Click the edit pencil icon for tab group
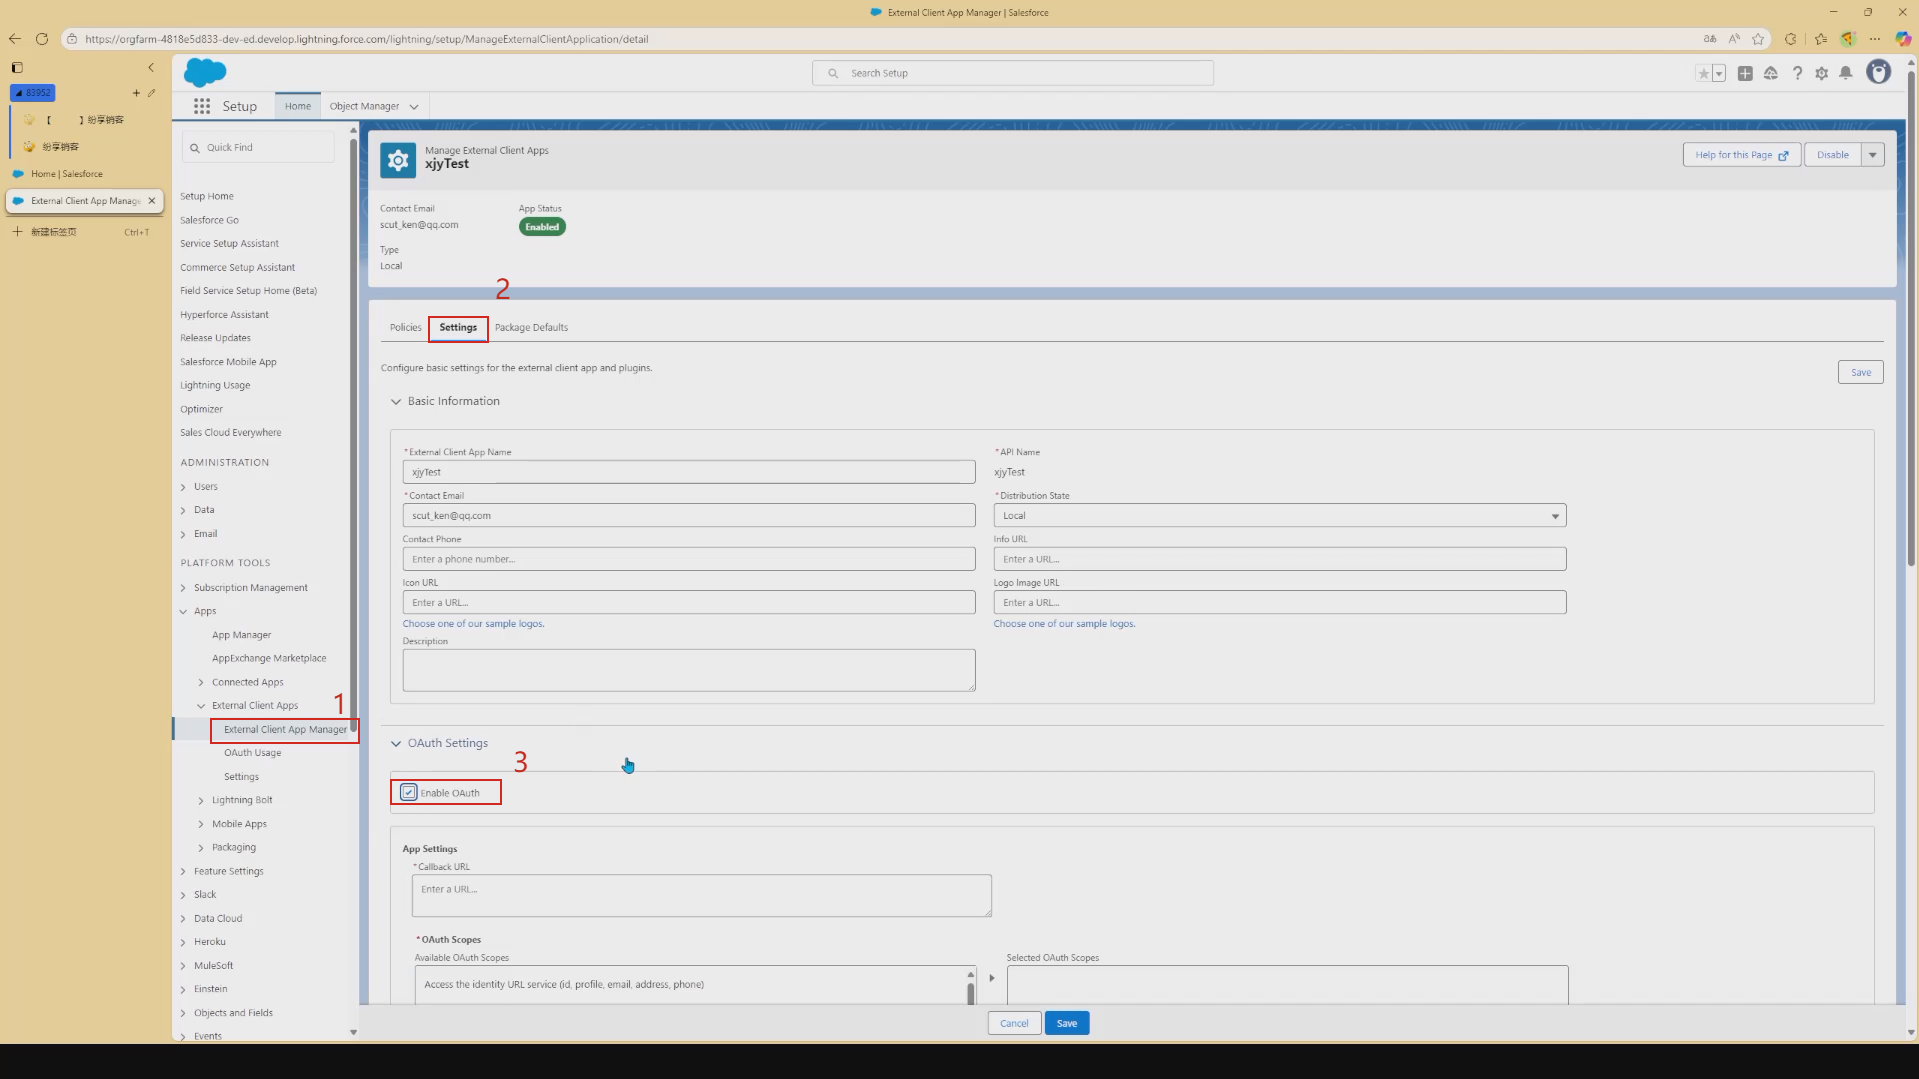Image resolution: width=1919 pixels, height=1079 pixels. pos(151,93)
